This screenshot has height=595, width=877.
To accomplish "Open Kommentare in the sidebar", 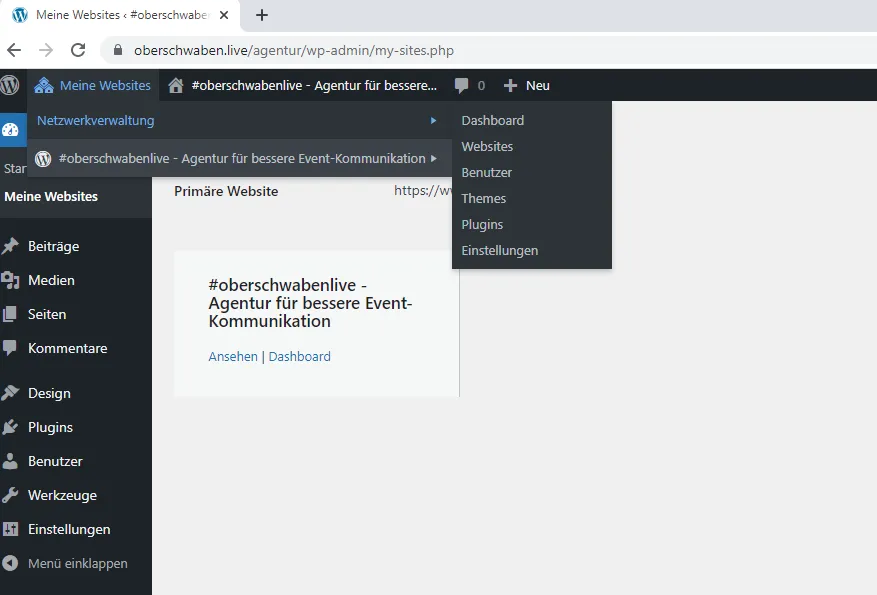I will (x=68, y=348).
